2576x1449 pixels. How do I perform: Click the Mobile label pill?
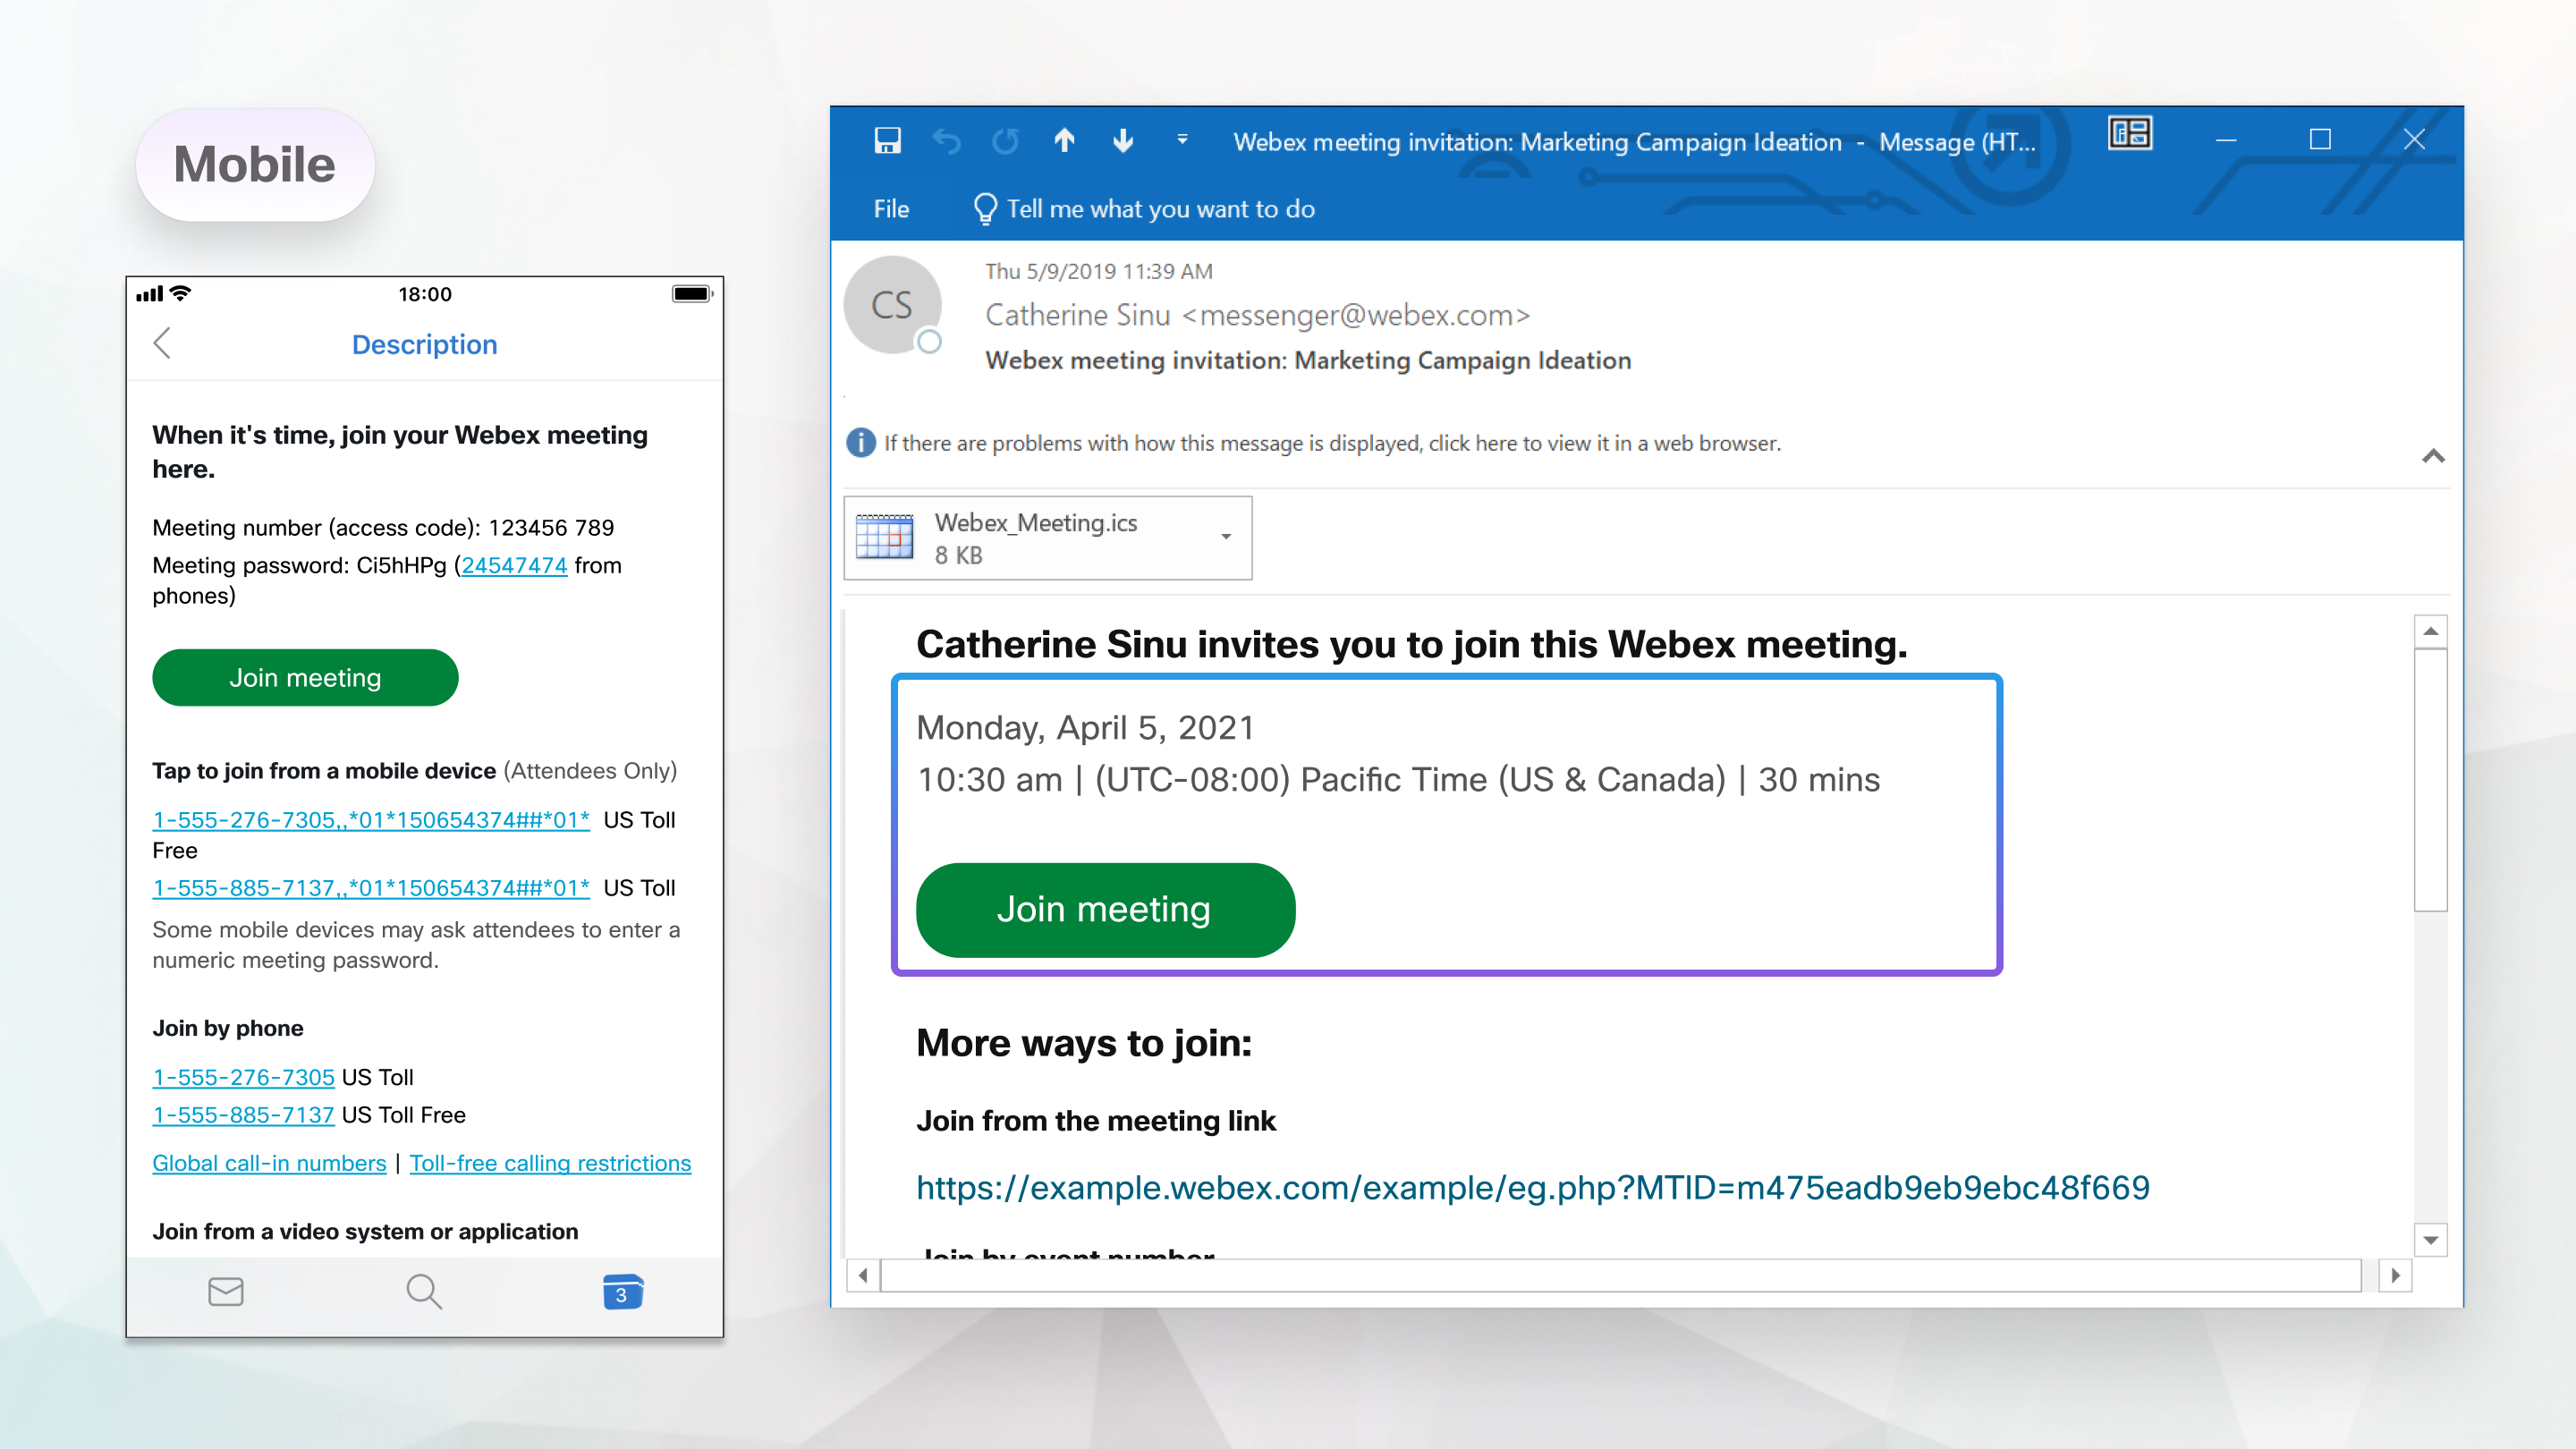(255, 165)
